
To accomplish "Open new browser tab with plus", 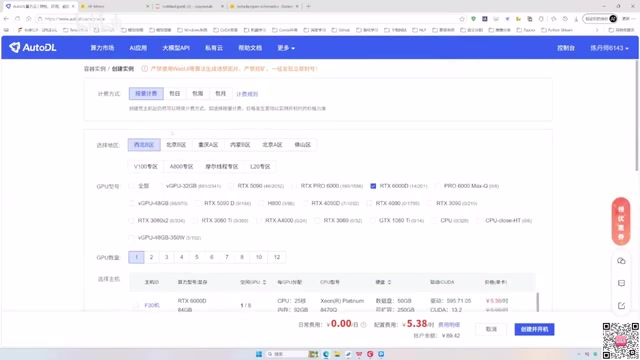I will point(308,6).
